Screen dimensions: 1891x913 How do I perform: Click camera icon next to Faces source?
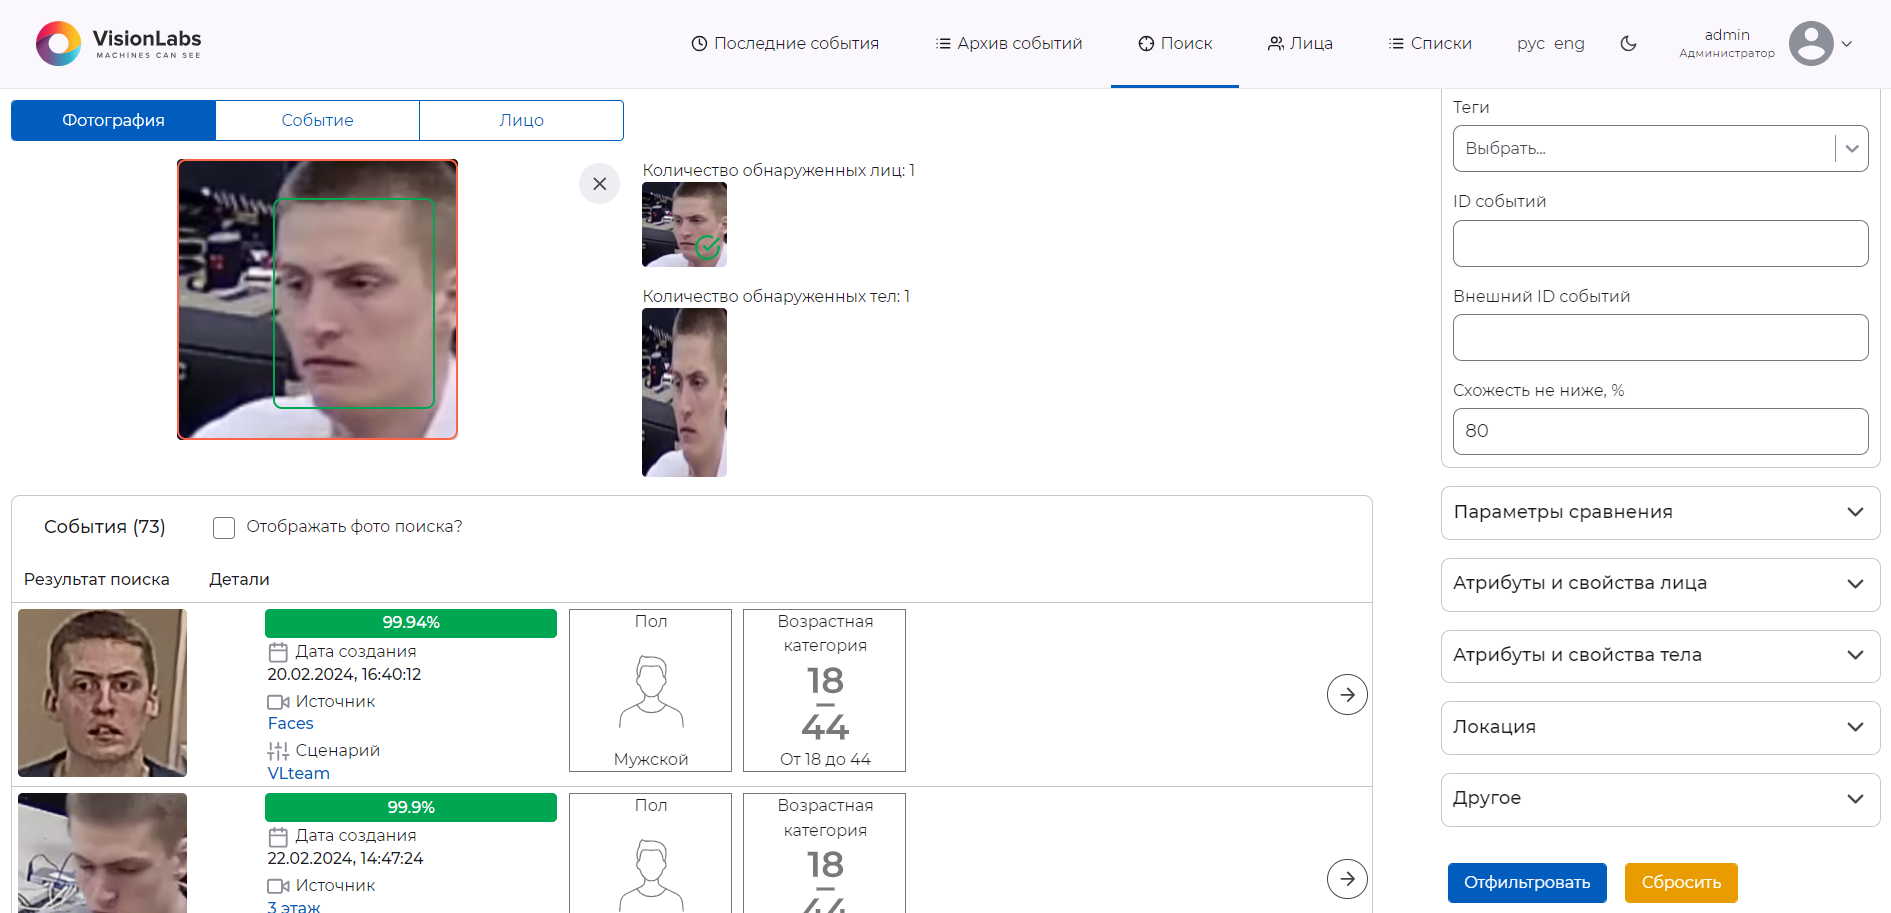pyautogui.click(x=278, y=702)
